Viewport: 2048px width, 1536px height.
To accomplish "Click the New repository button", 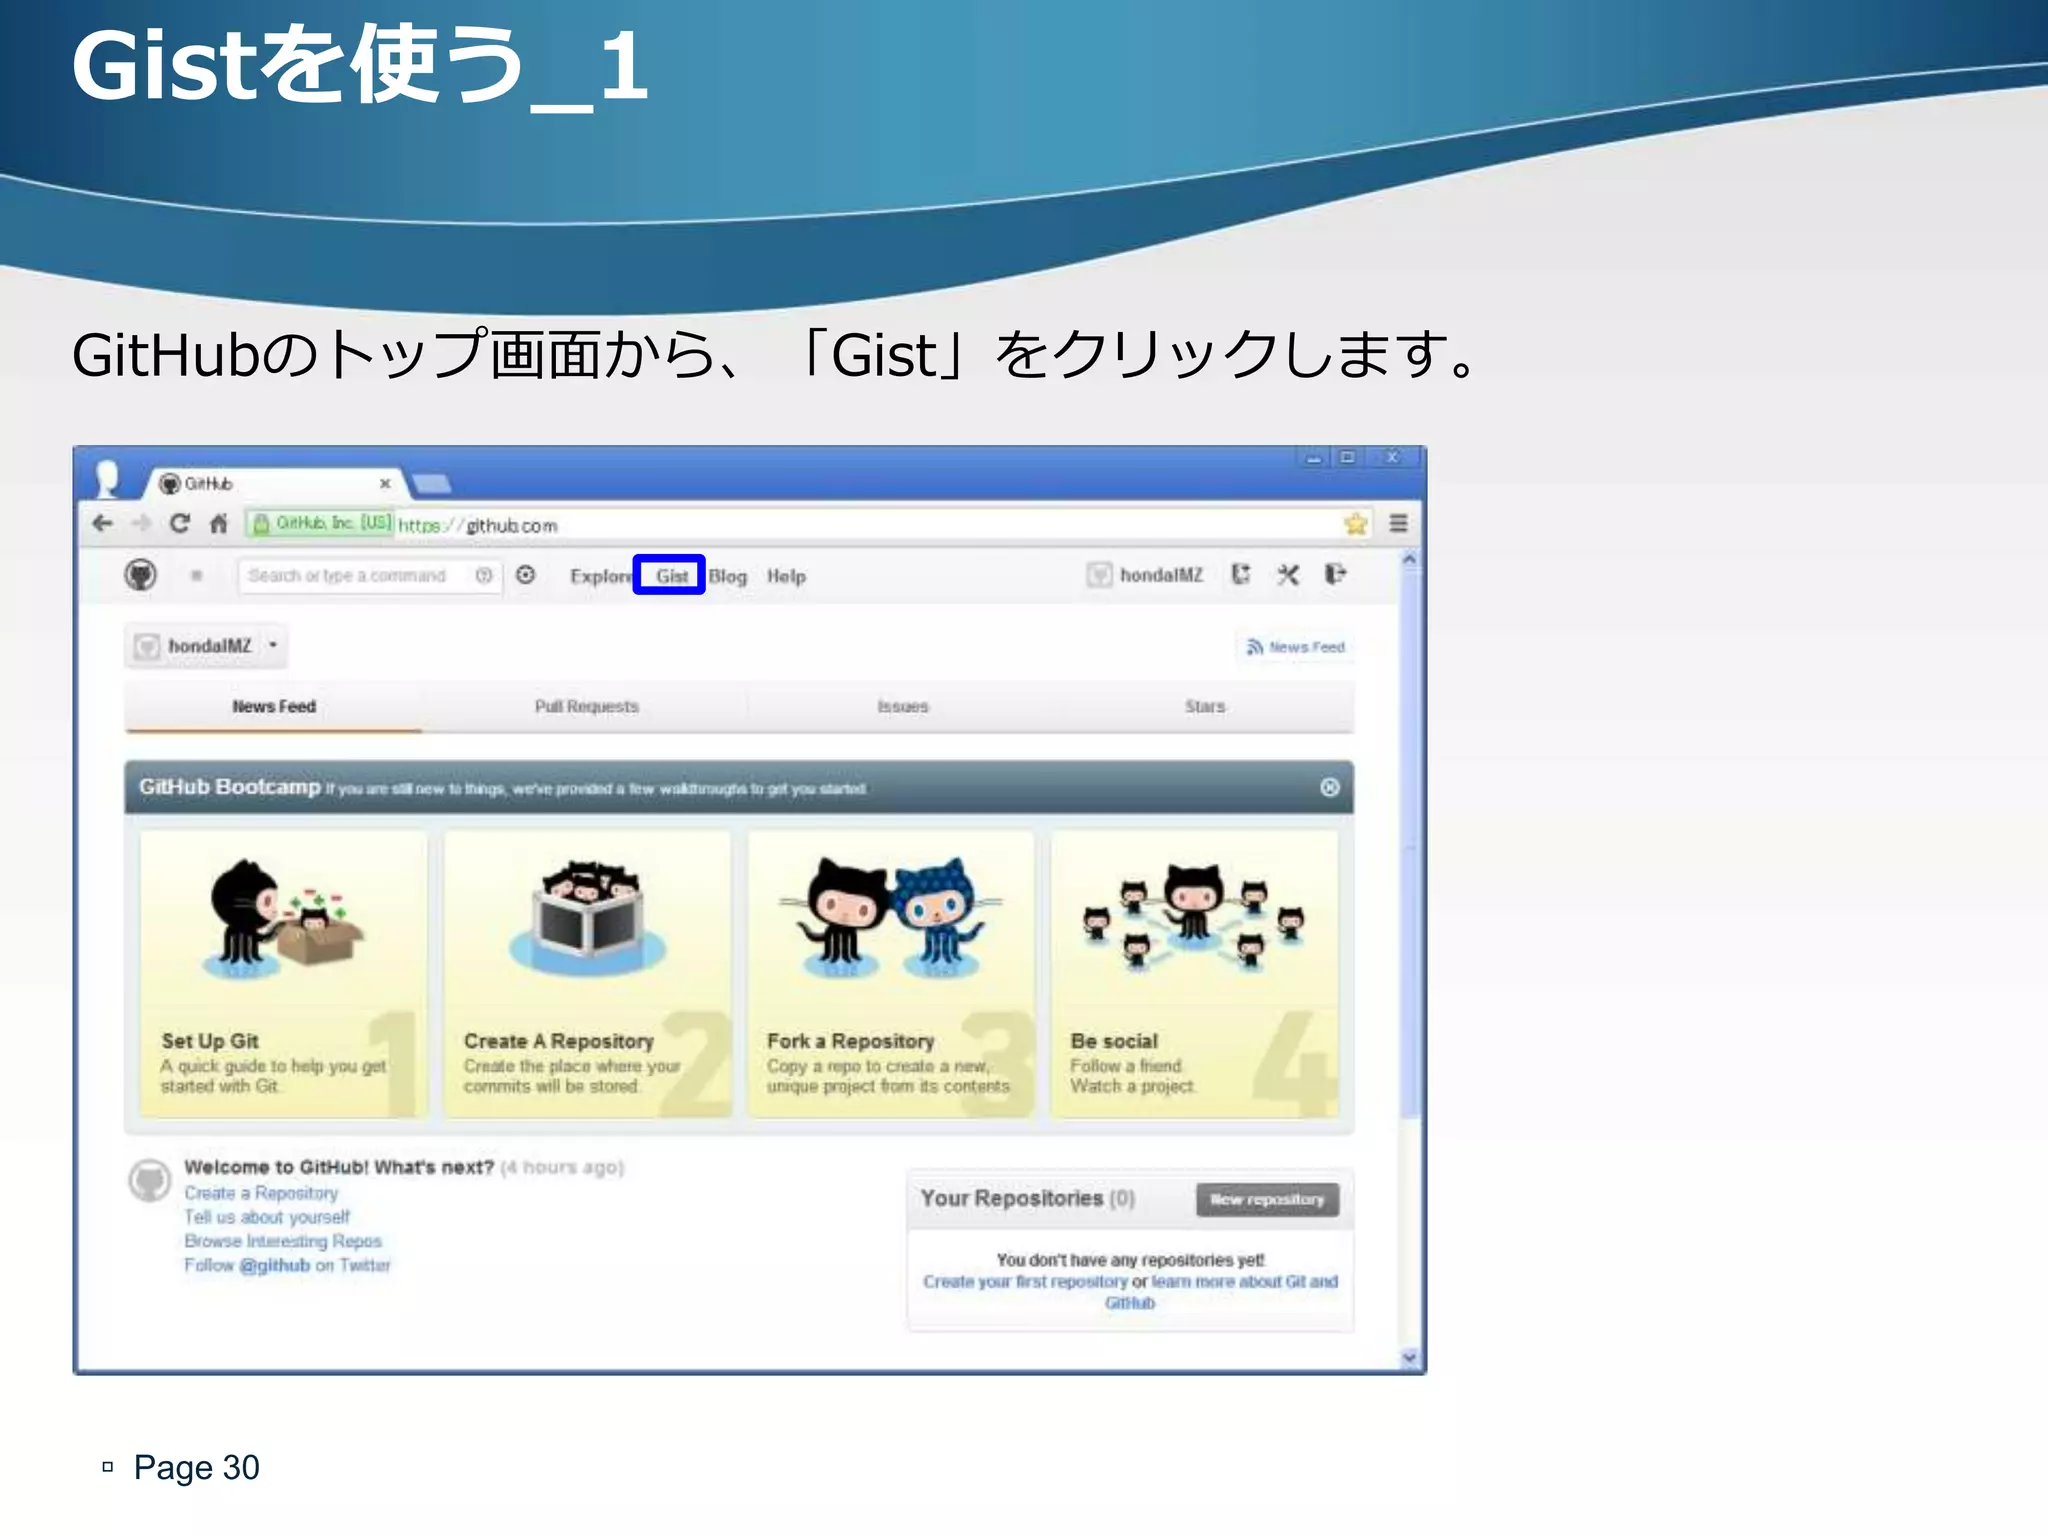I will coord(1267,1199).
